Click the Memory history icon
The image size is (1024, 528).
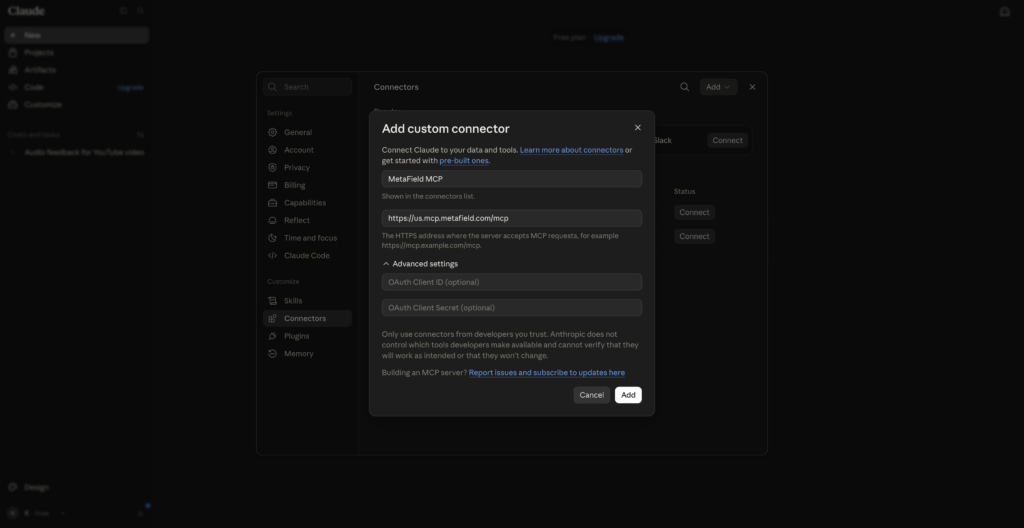point(272,354)
